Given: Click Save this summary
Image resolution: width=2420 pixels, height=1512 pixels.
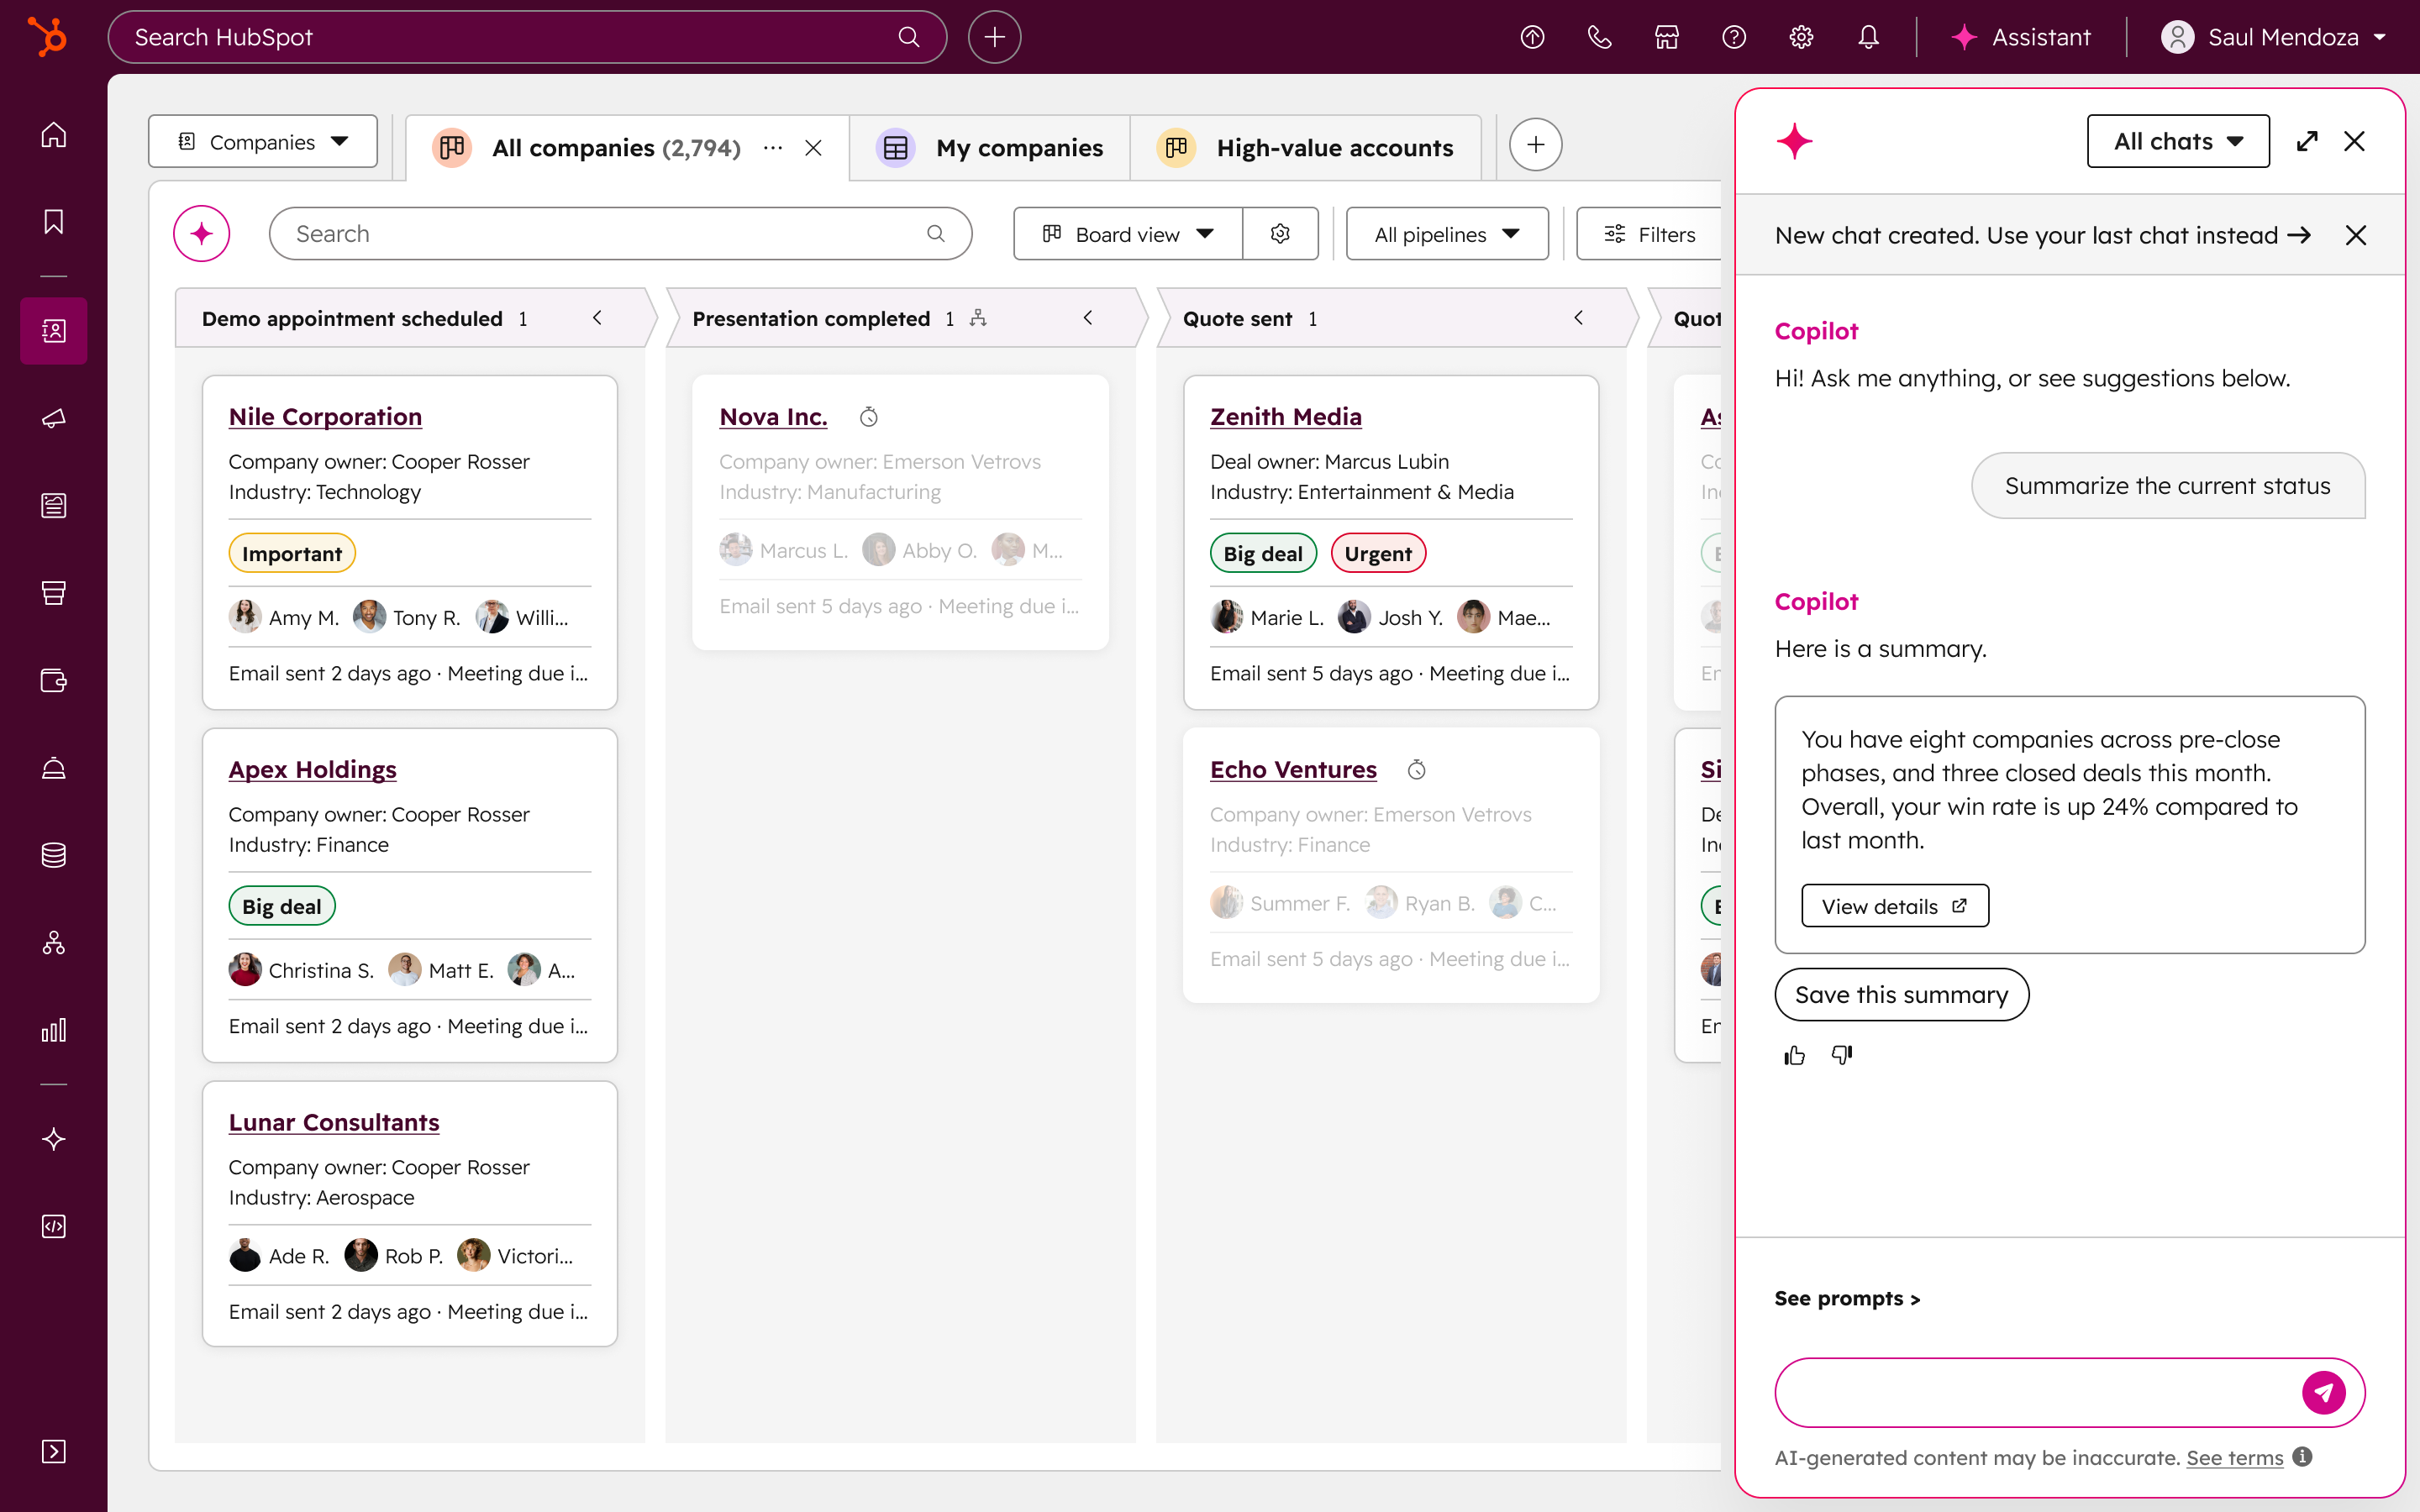Looking at the screenshot, I should click(1901, 994).
